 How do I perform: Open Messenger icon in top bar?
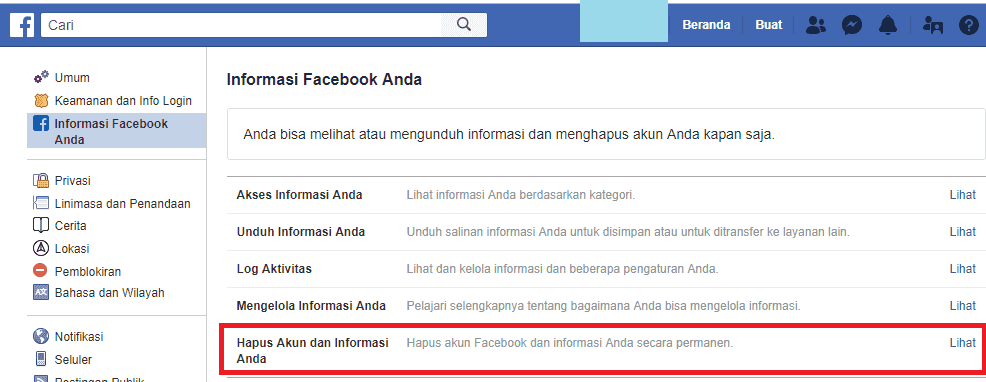tap(852, 25)
